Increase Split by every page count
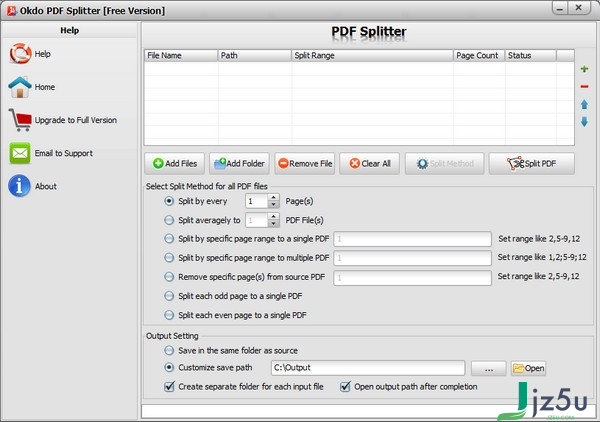Viewport: 600px width, 422px height. [x=273, y=198]
